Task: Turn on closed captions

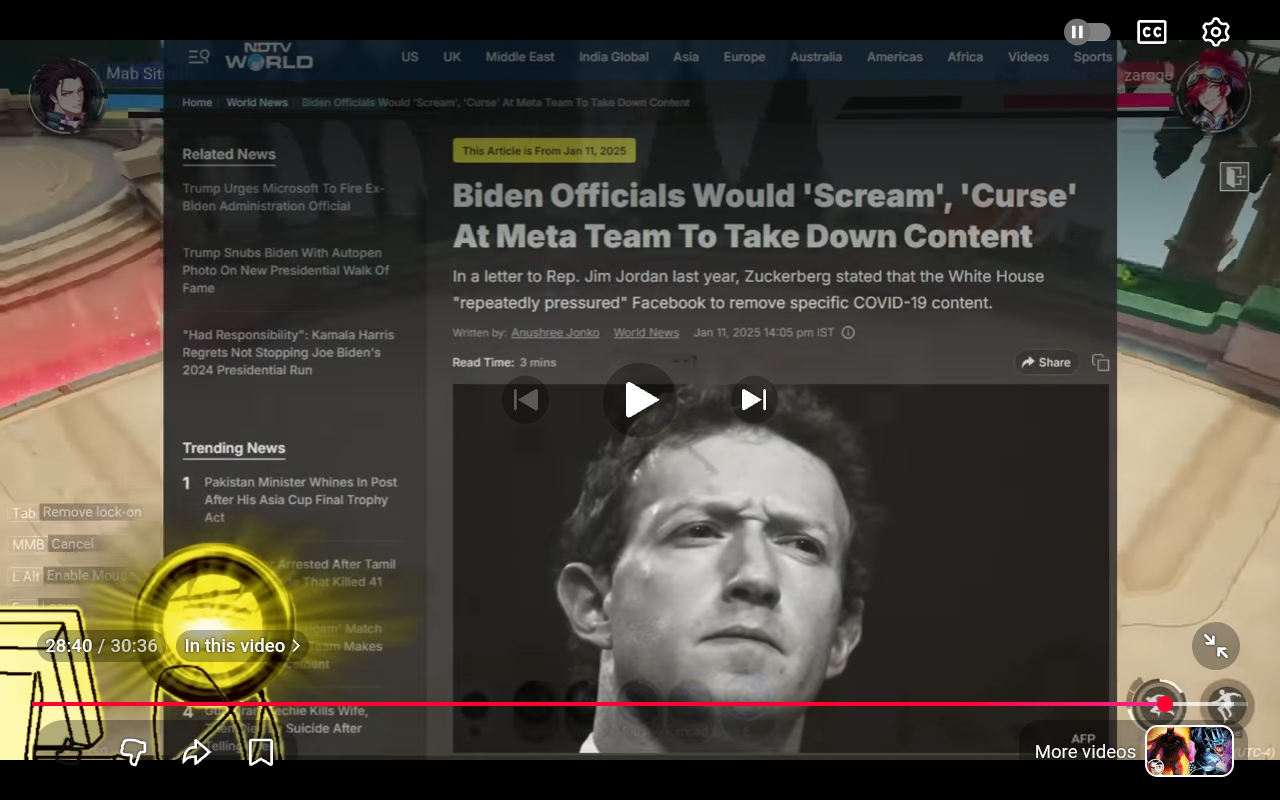Action: pyautogui.click(x=1152, y=32)
